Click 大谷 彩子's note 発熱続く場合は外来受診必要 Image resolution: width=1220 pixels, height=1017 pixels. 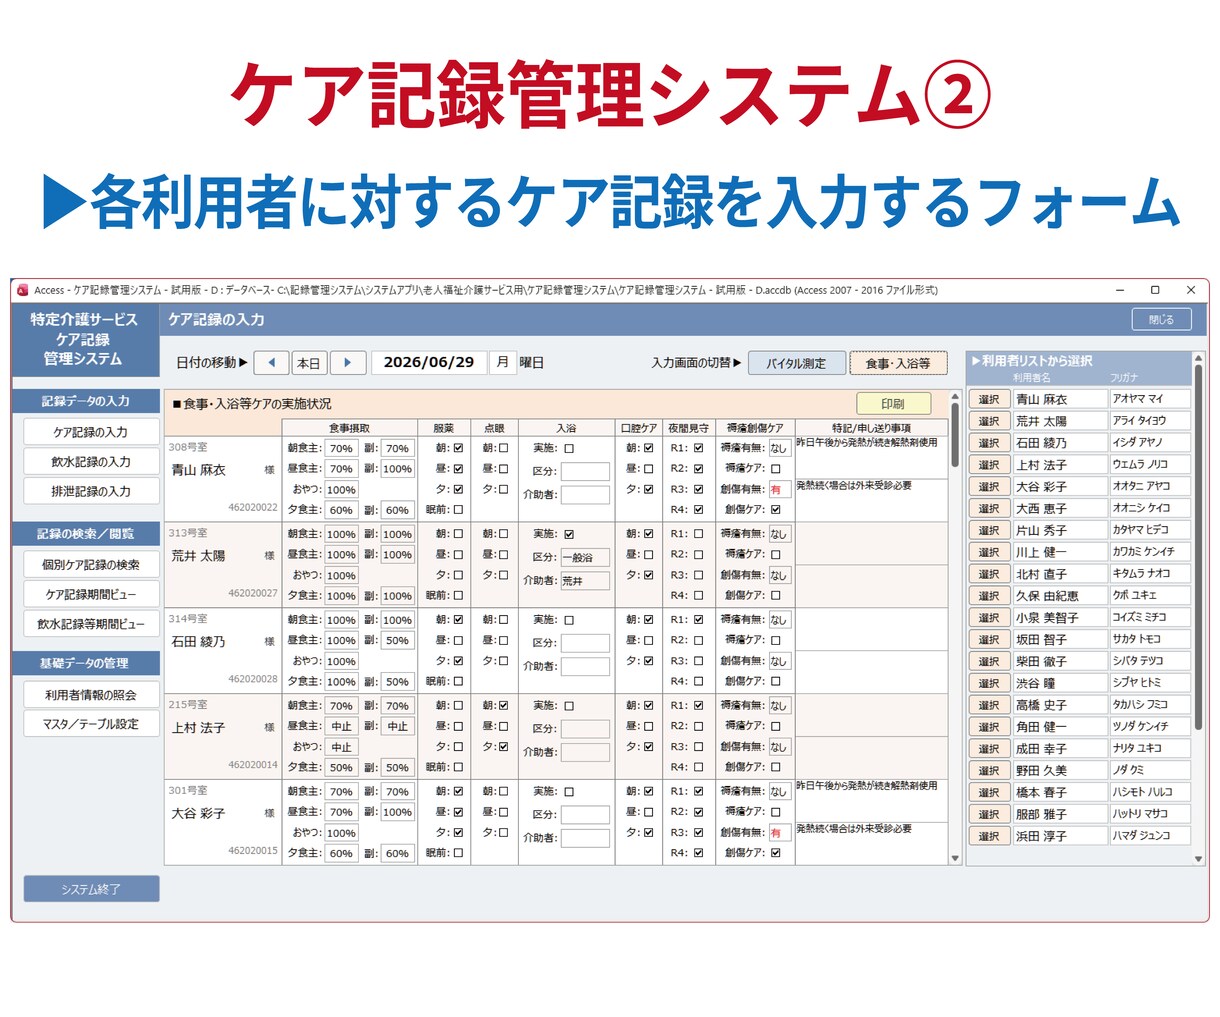871,843
